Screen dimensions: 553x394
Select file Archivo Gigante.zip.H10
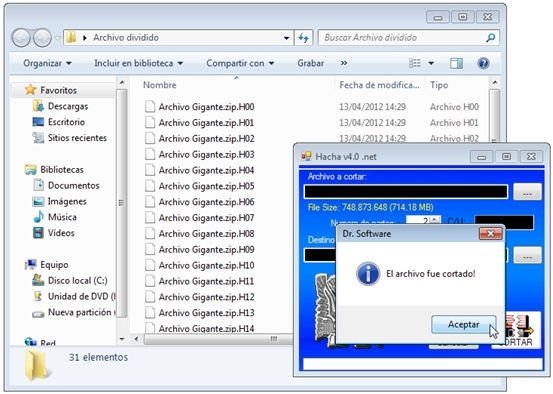coord(206,266)
